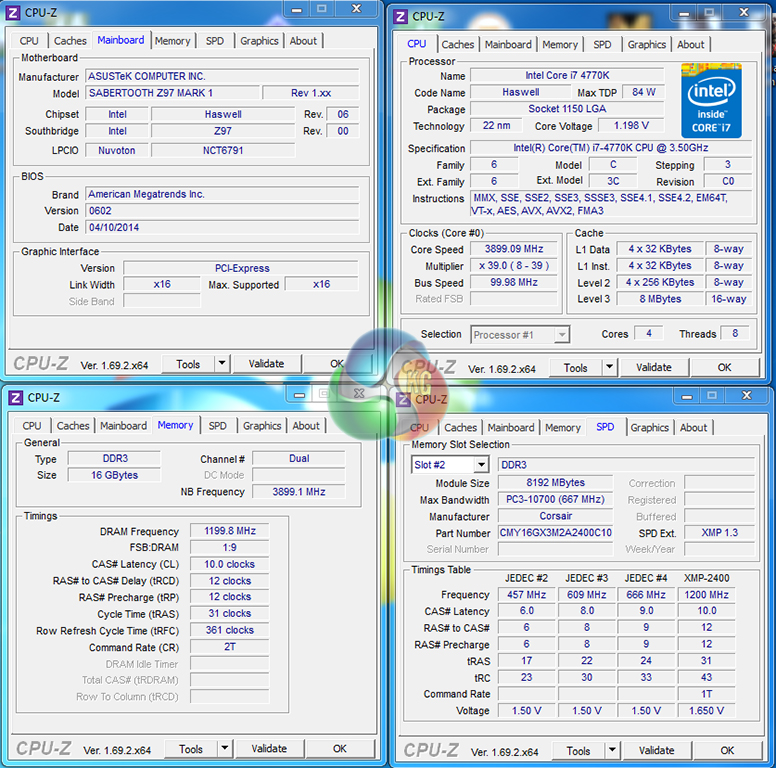Click the CPU-Z icon in the Memory window title bar

point(15,398)
